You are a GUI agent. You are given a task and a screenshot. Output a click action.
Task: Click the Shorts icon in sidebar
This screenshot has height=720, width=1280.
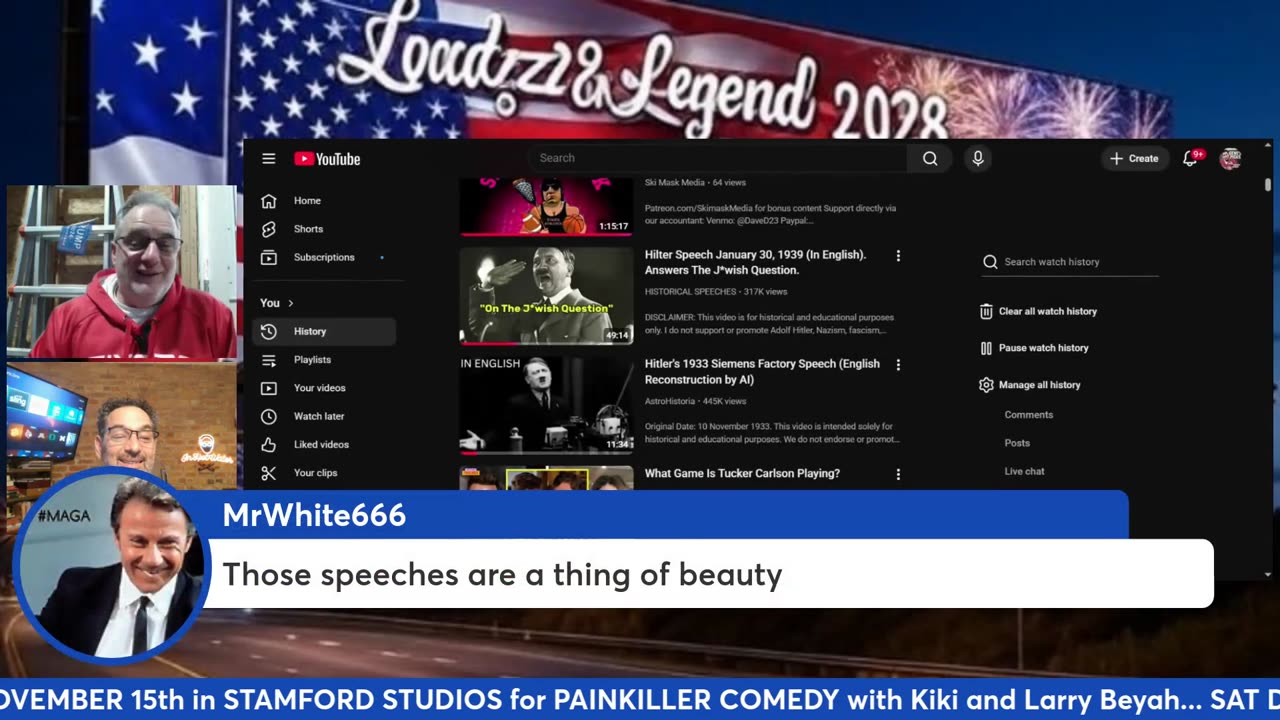[268, 229]
